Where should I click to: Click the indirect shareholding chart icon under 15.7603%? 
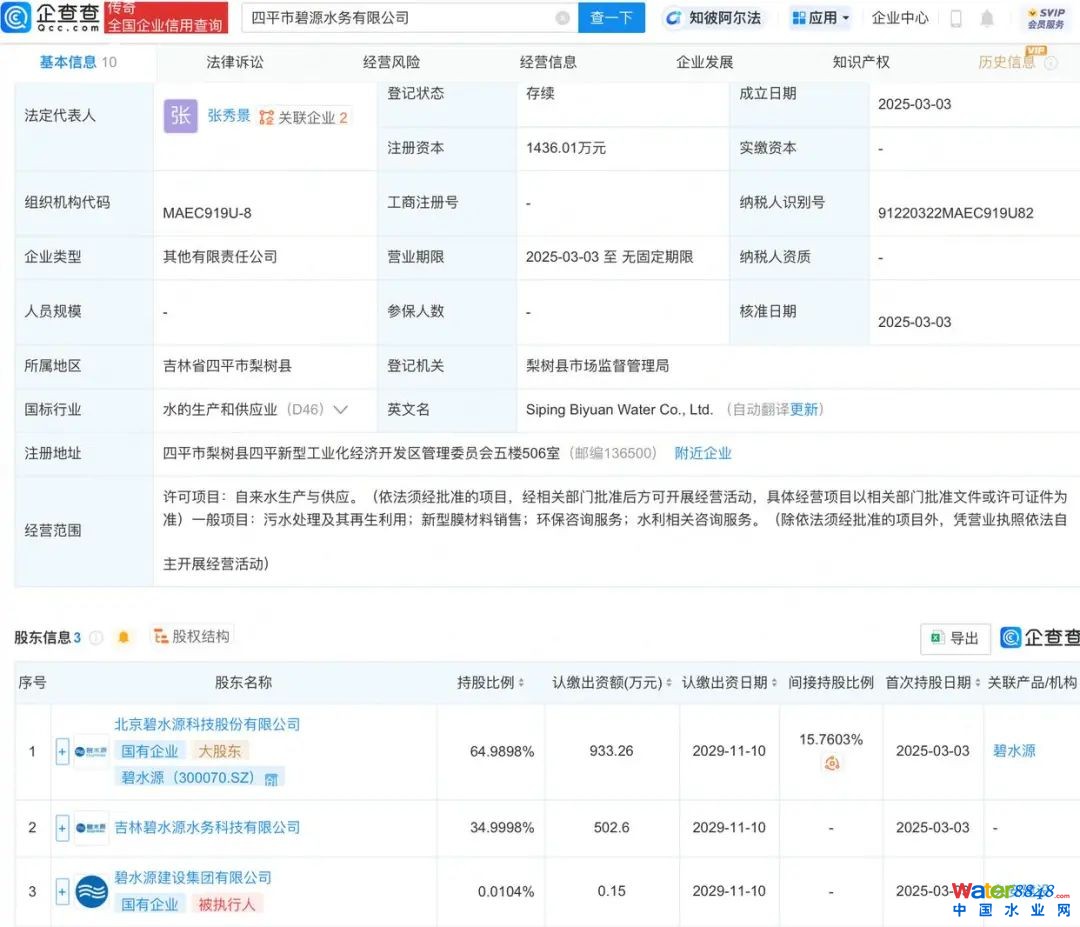[x=831, y=763]
